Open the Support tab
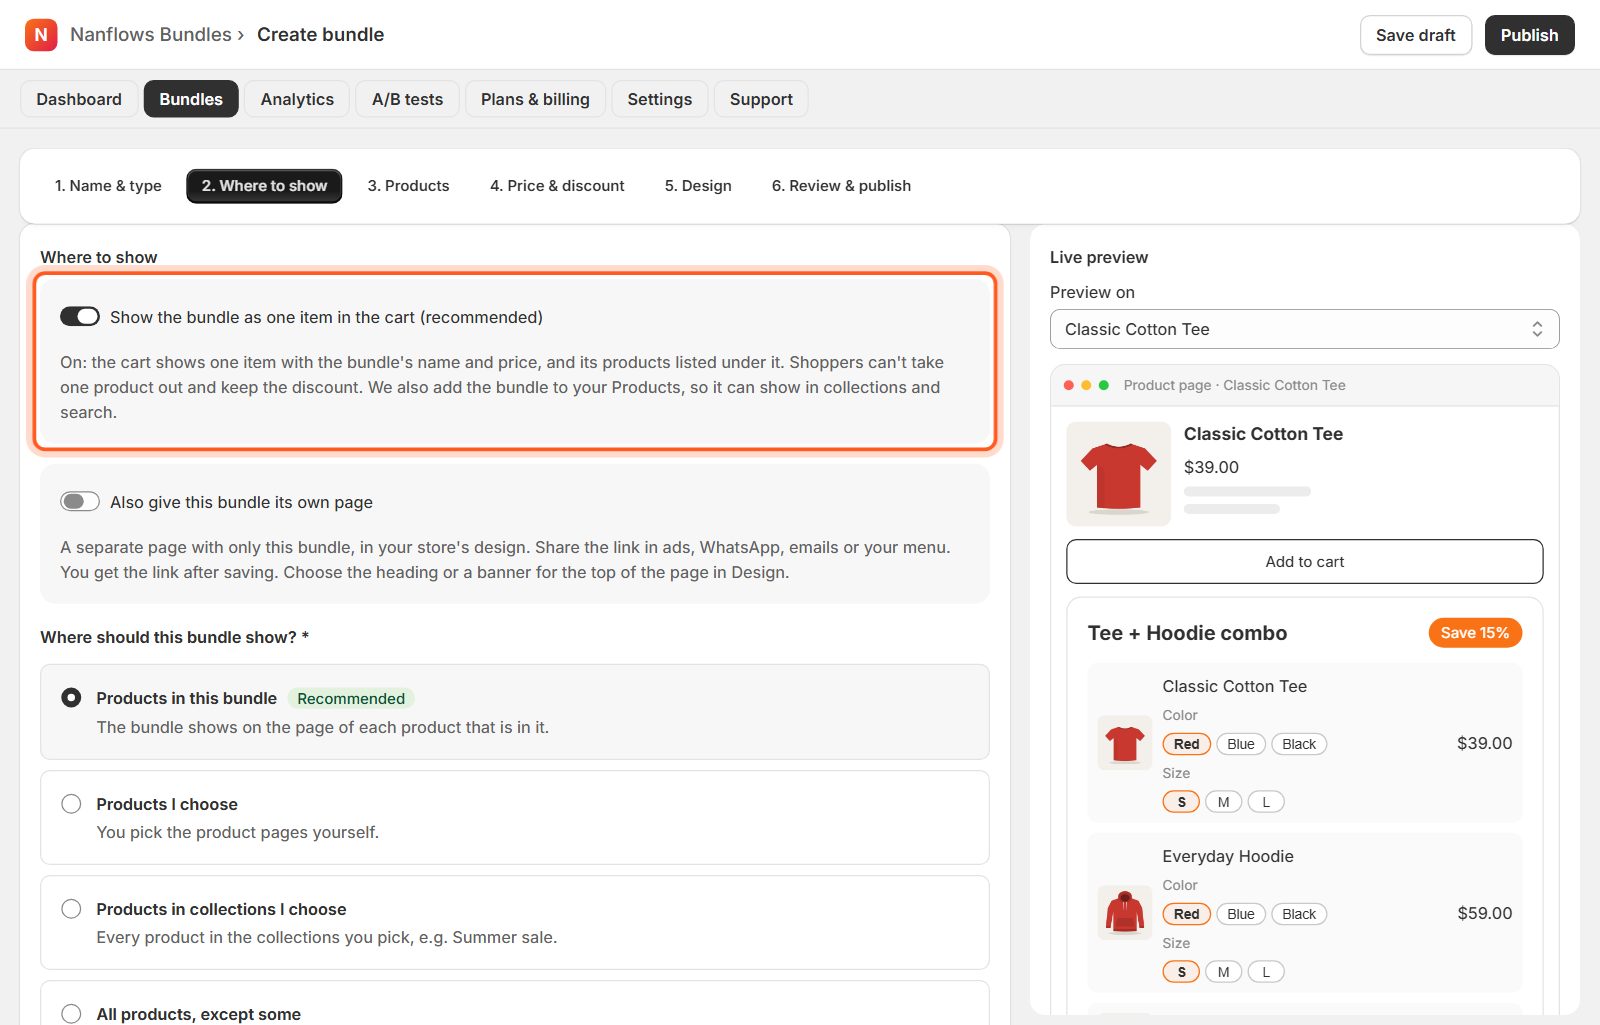The height and width of the screenshot is (1025, 1600). coord(761,99)
